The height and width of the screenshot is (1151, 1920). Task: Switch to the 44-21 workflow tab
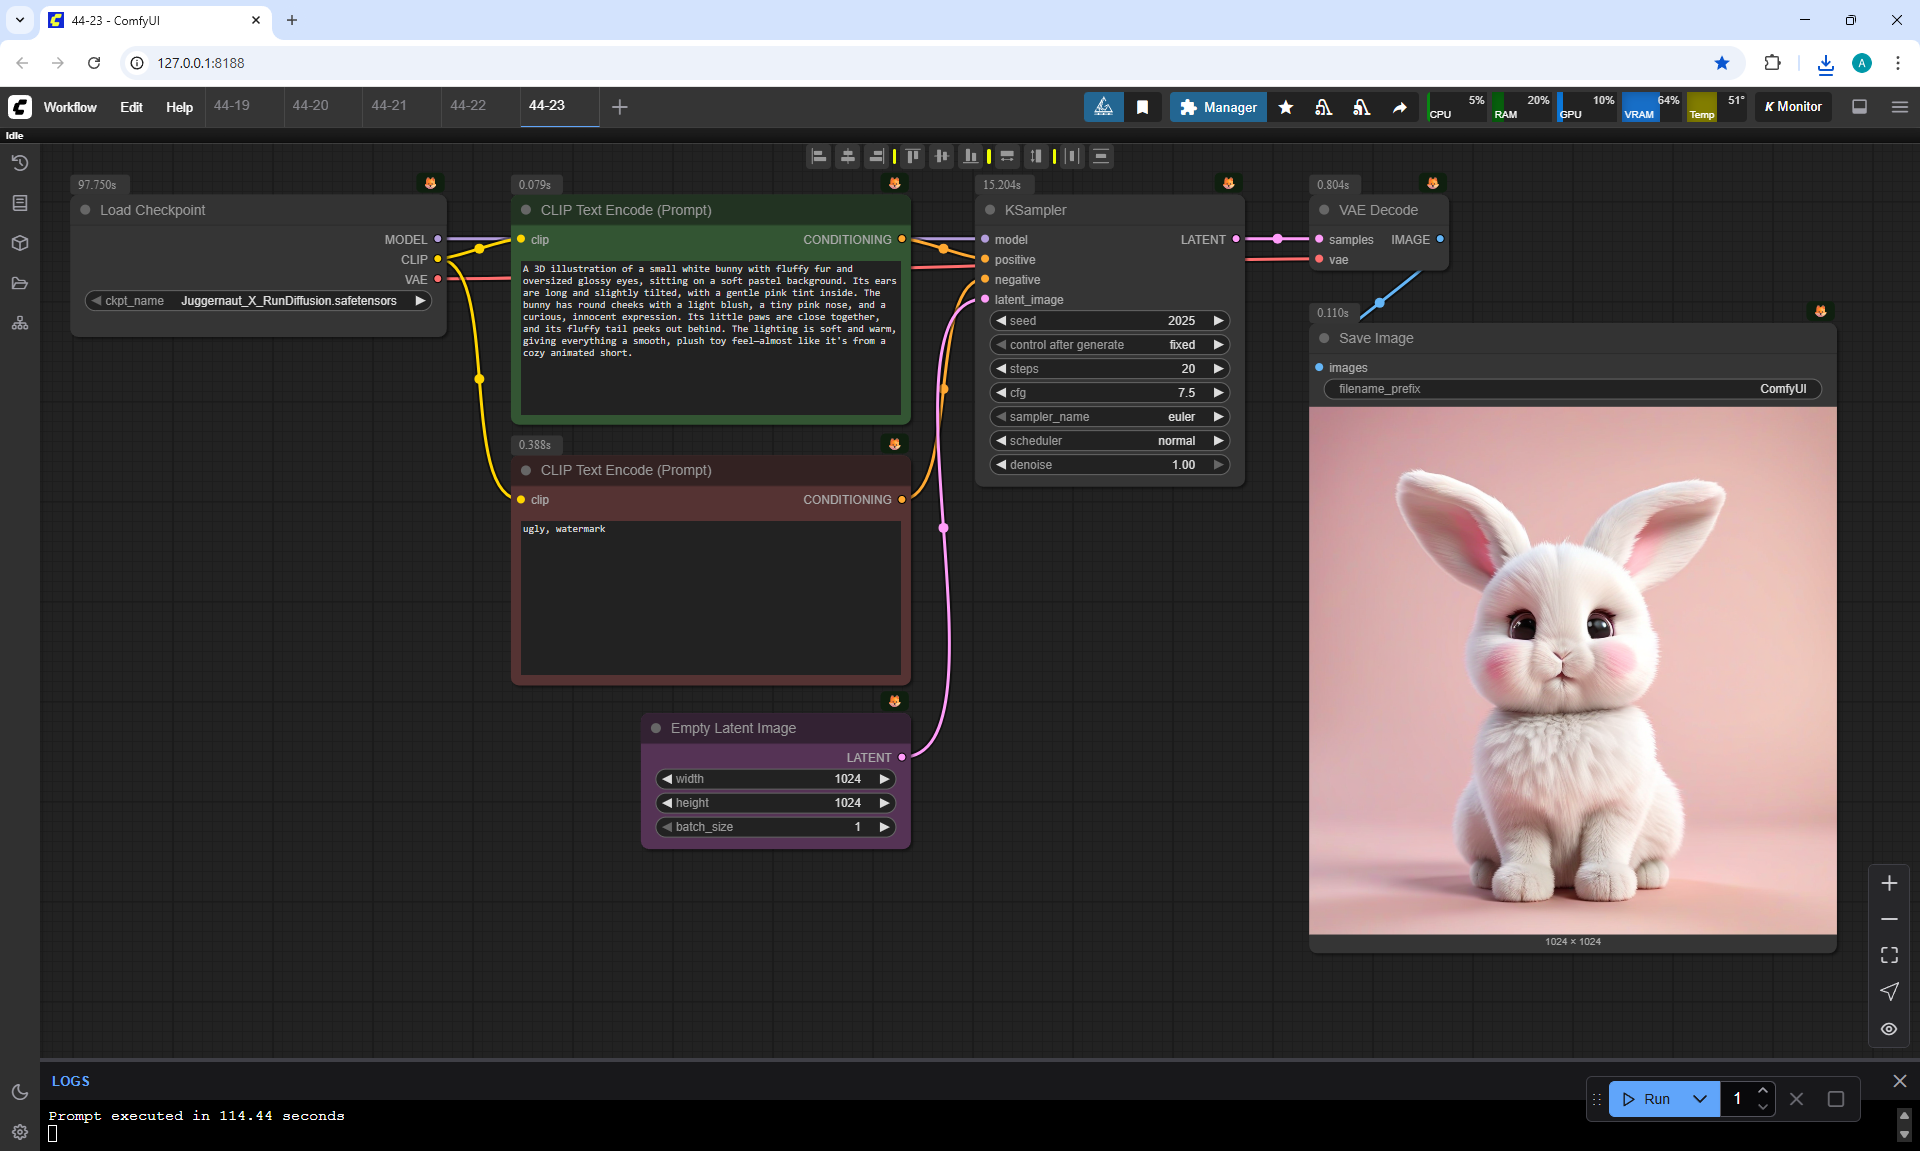click(389, 106)
